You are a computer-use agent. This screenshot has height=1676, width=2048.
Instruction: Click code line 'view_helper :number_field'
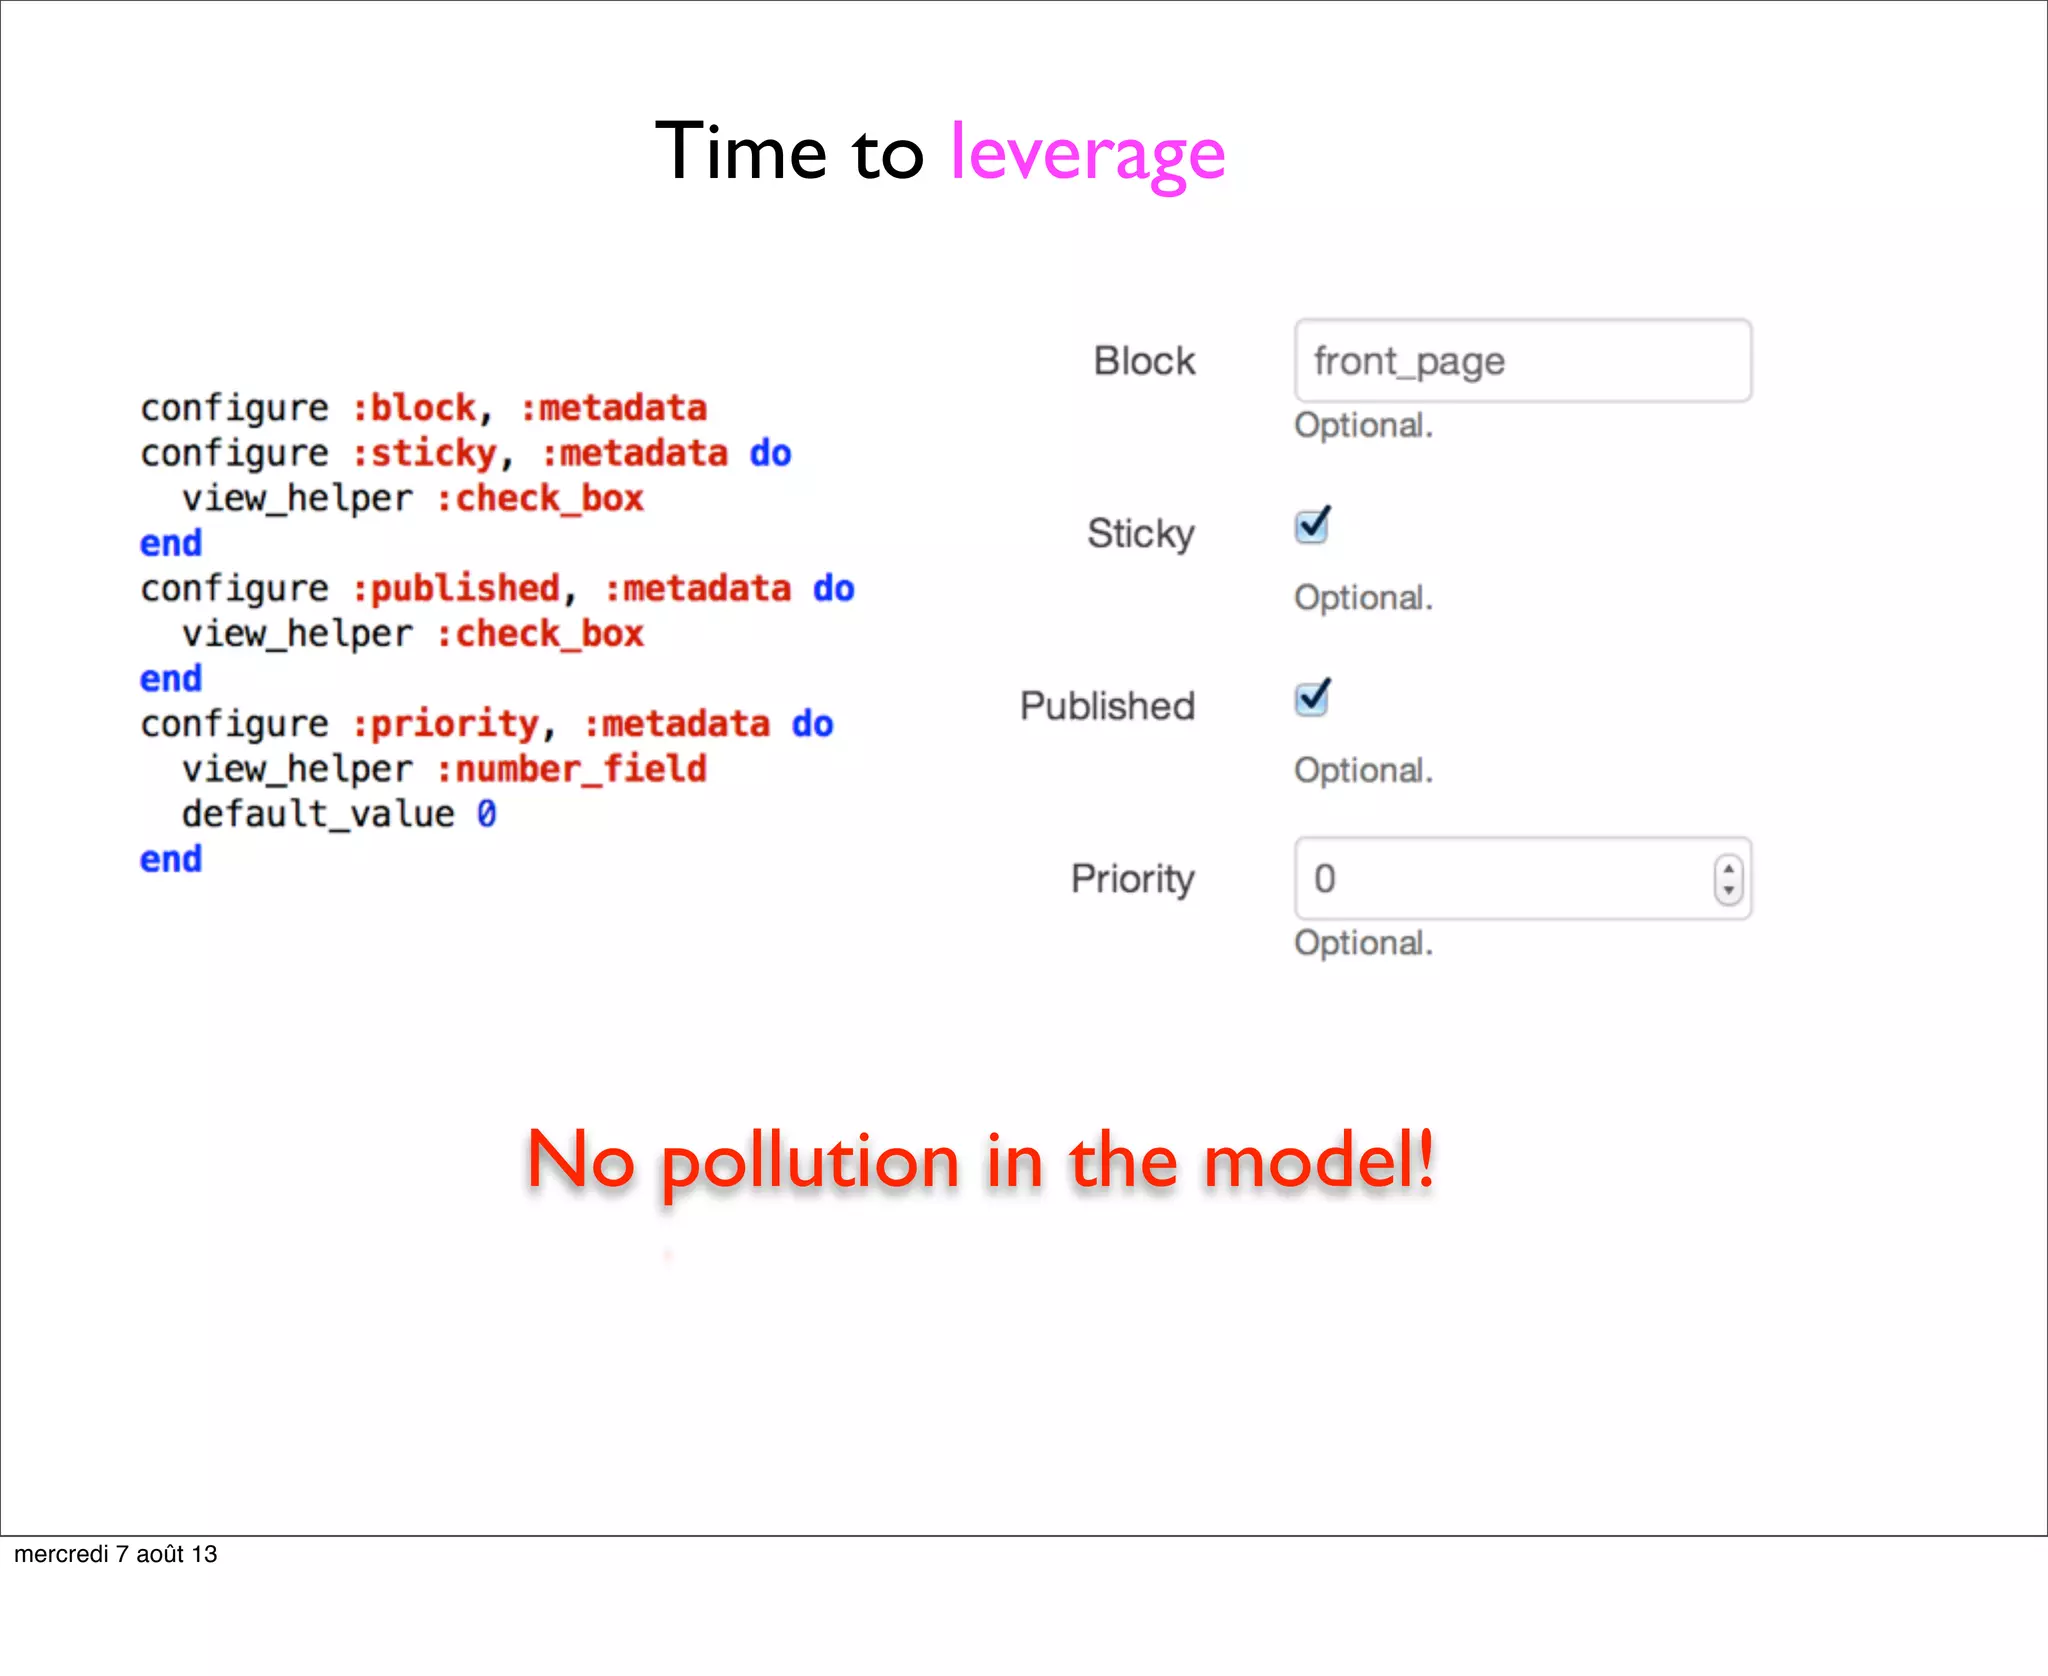(444, 769)
